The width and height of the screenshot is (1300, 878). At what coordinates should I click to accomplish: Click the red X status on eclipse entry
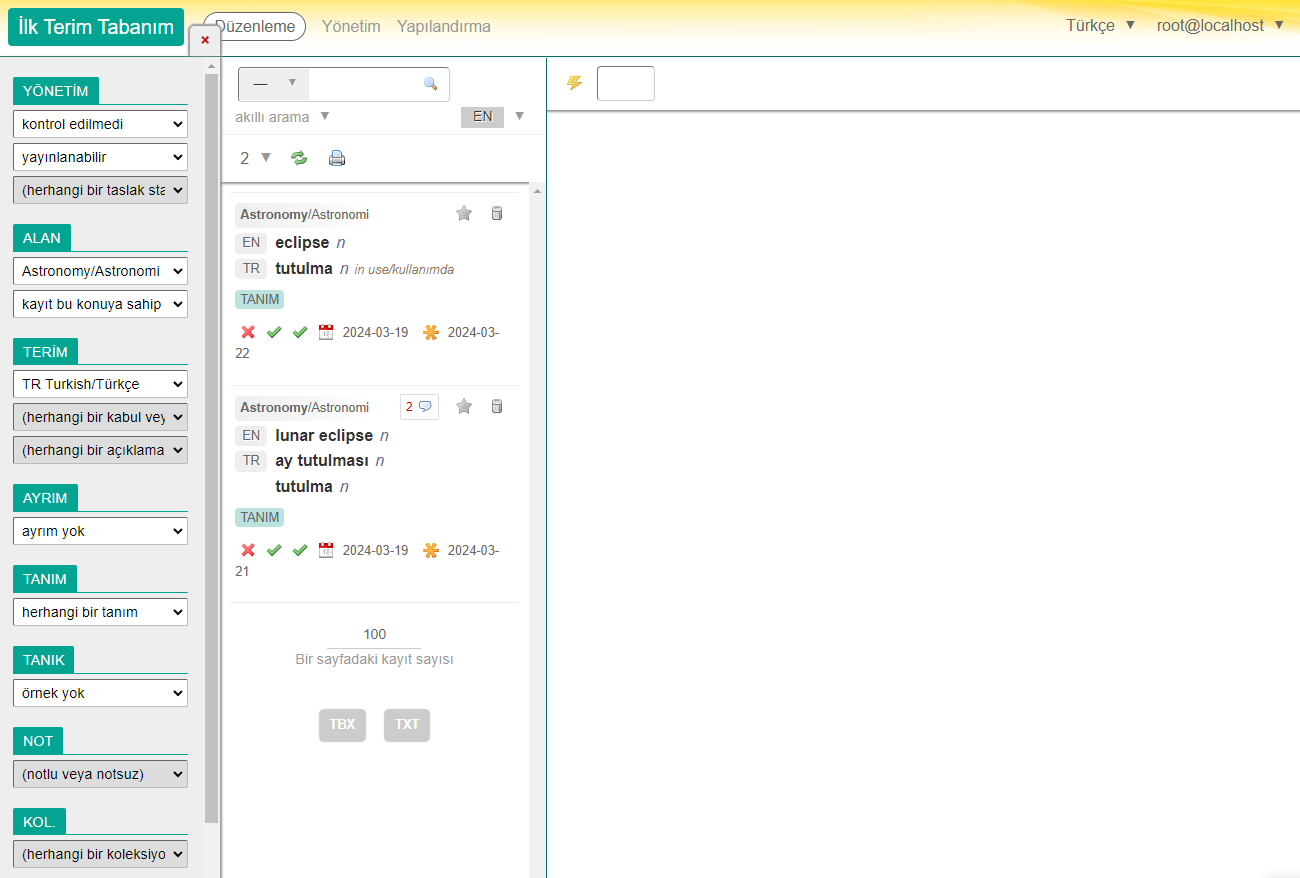pyautogui.click(x=248, y=332)
